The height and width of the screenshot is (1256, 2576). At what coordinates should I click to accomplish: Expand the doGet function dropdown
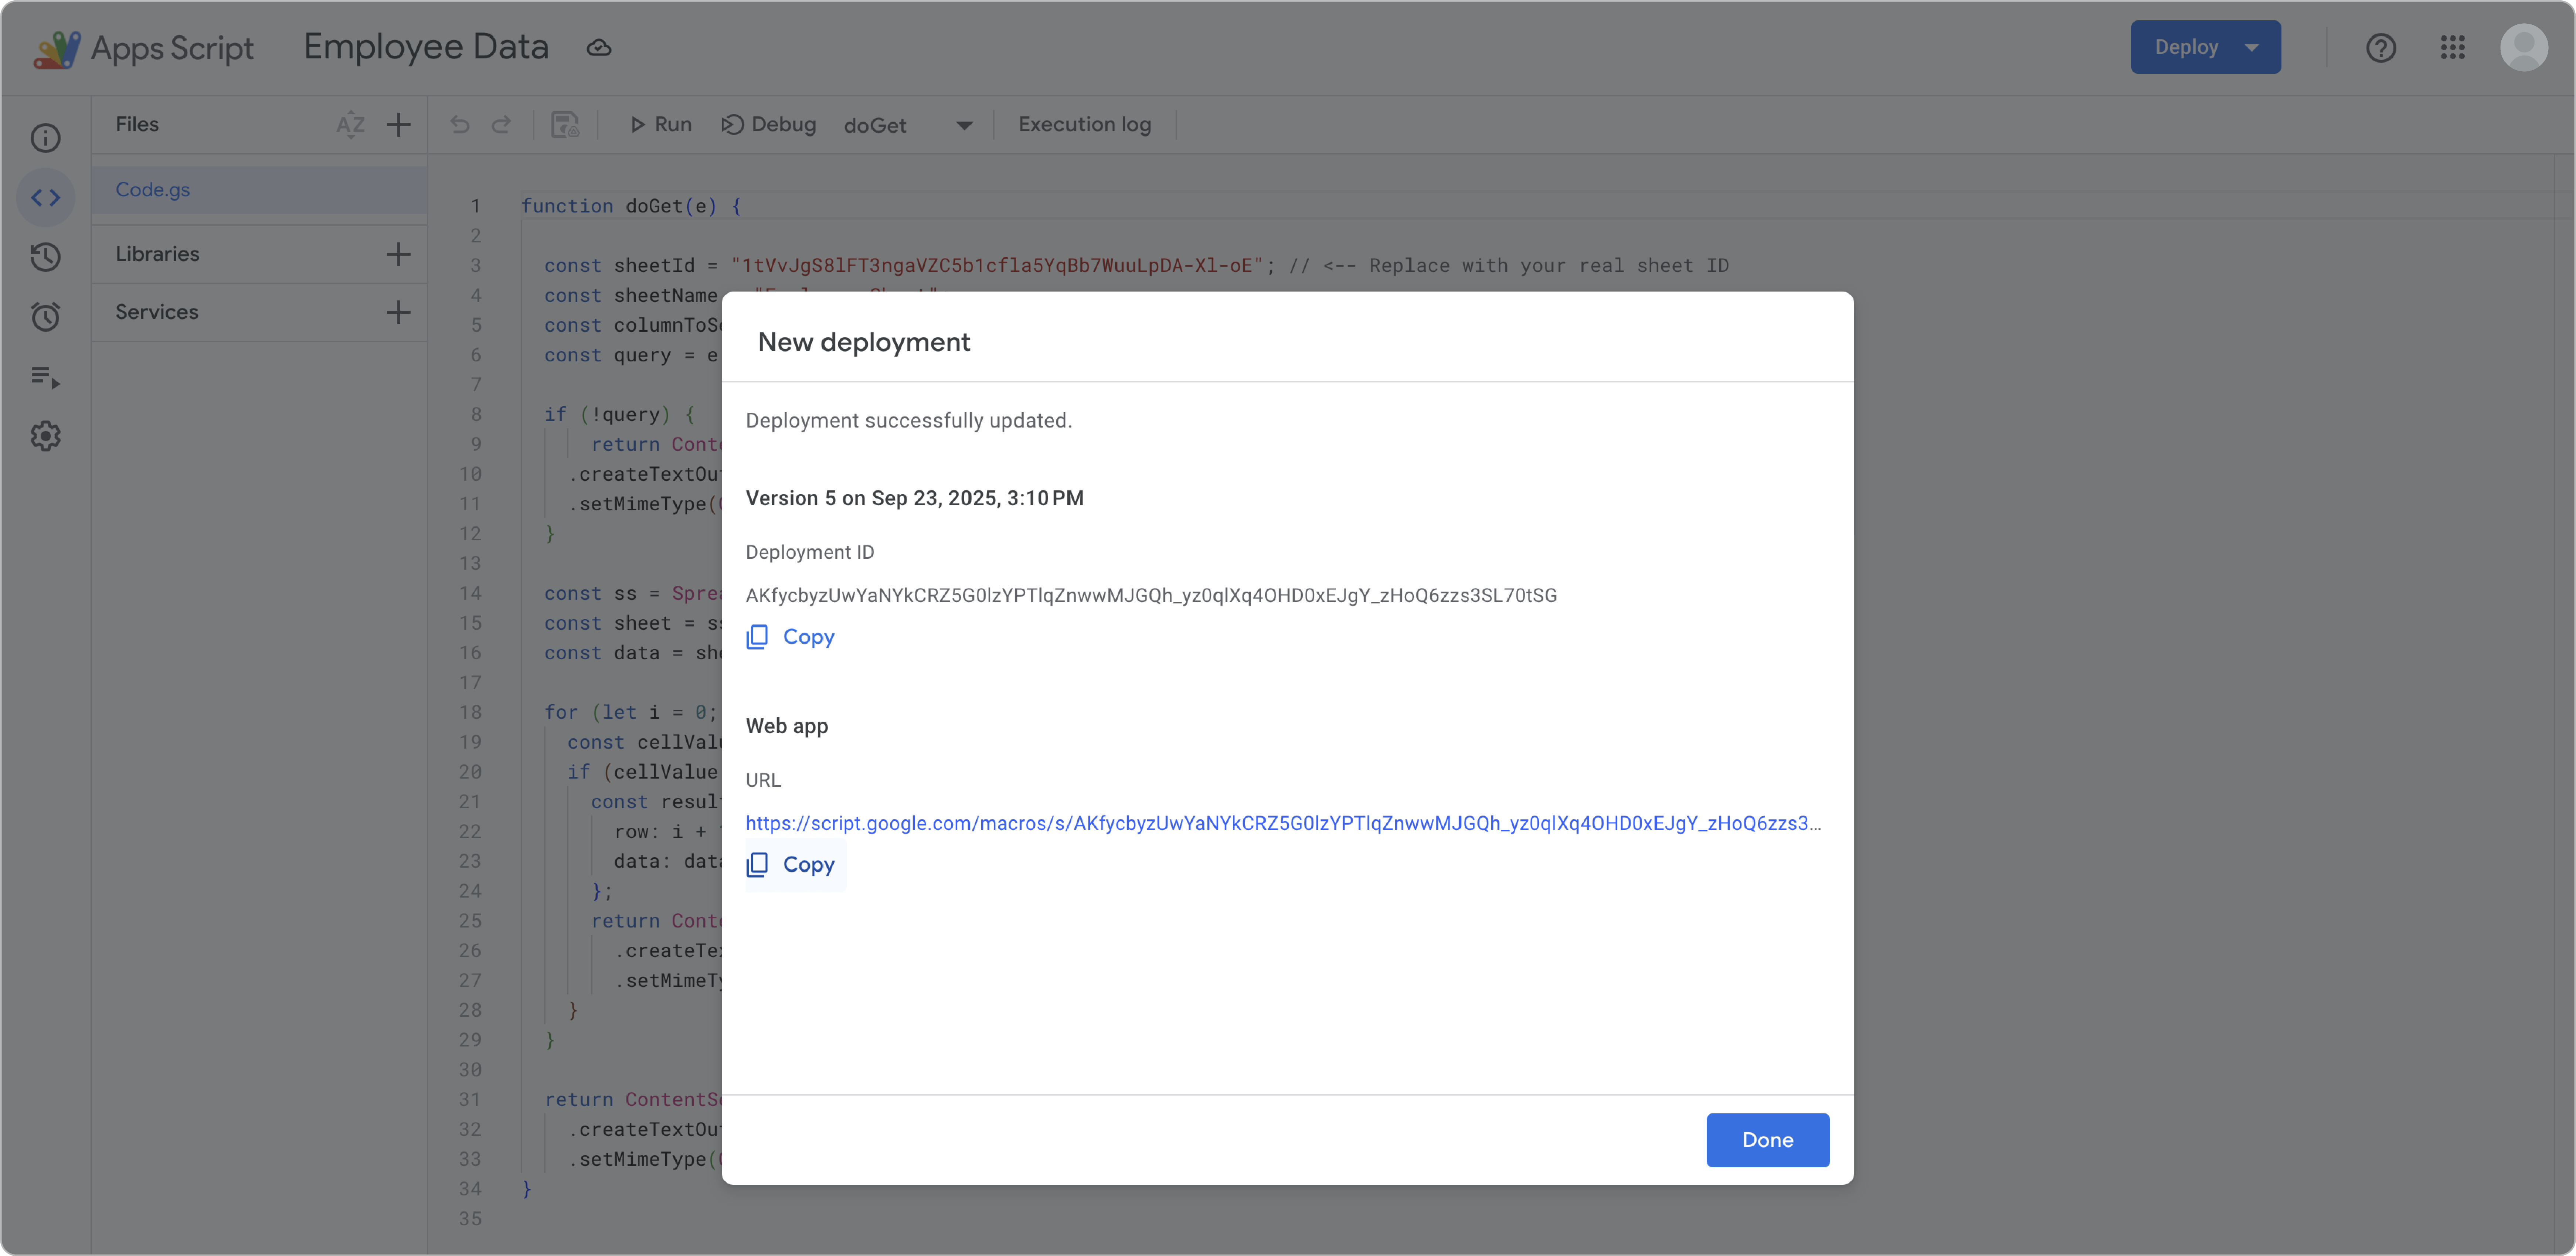(x=964, y=125)
